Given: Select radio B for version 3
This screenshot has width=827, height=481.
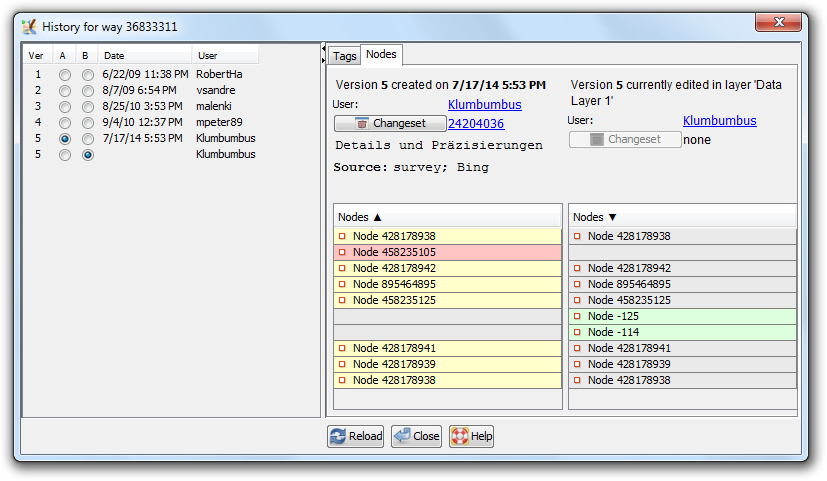Looking at the screenshot, I should pyautogui.click(x=88, y=106).
